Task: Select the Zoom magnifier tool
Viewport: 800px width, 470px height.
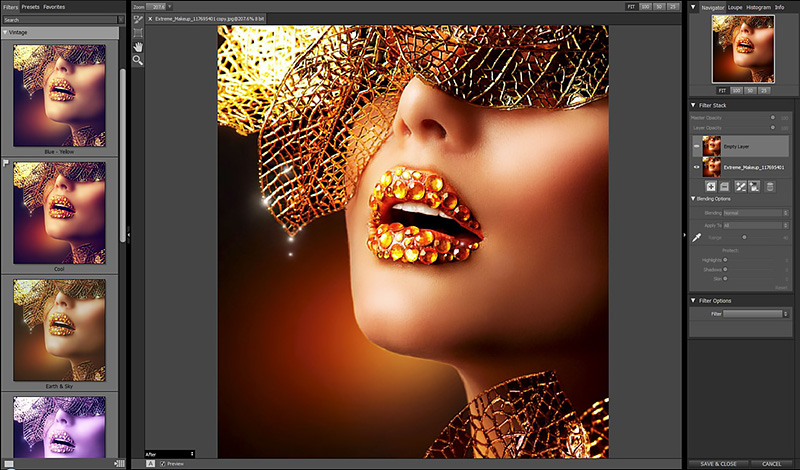Action: click(x=138, y=60)
